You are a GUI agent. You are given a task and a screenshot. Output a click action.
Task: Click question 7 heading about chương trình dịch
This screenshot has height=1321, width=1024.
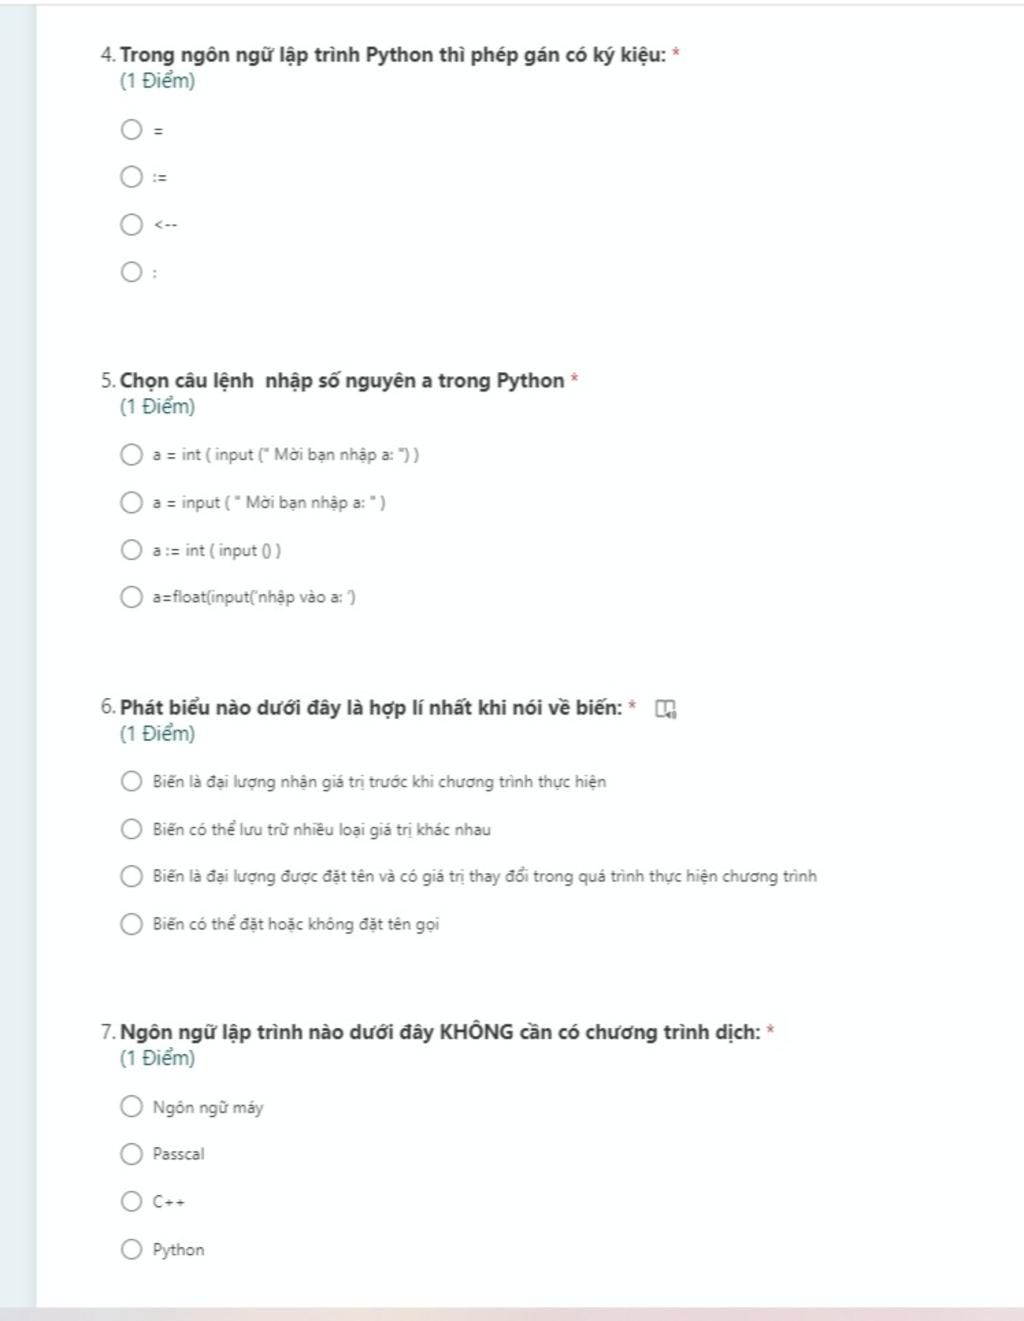[x=440, y=1032]
